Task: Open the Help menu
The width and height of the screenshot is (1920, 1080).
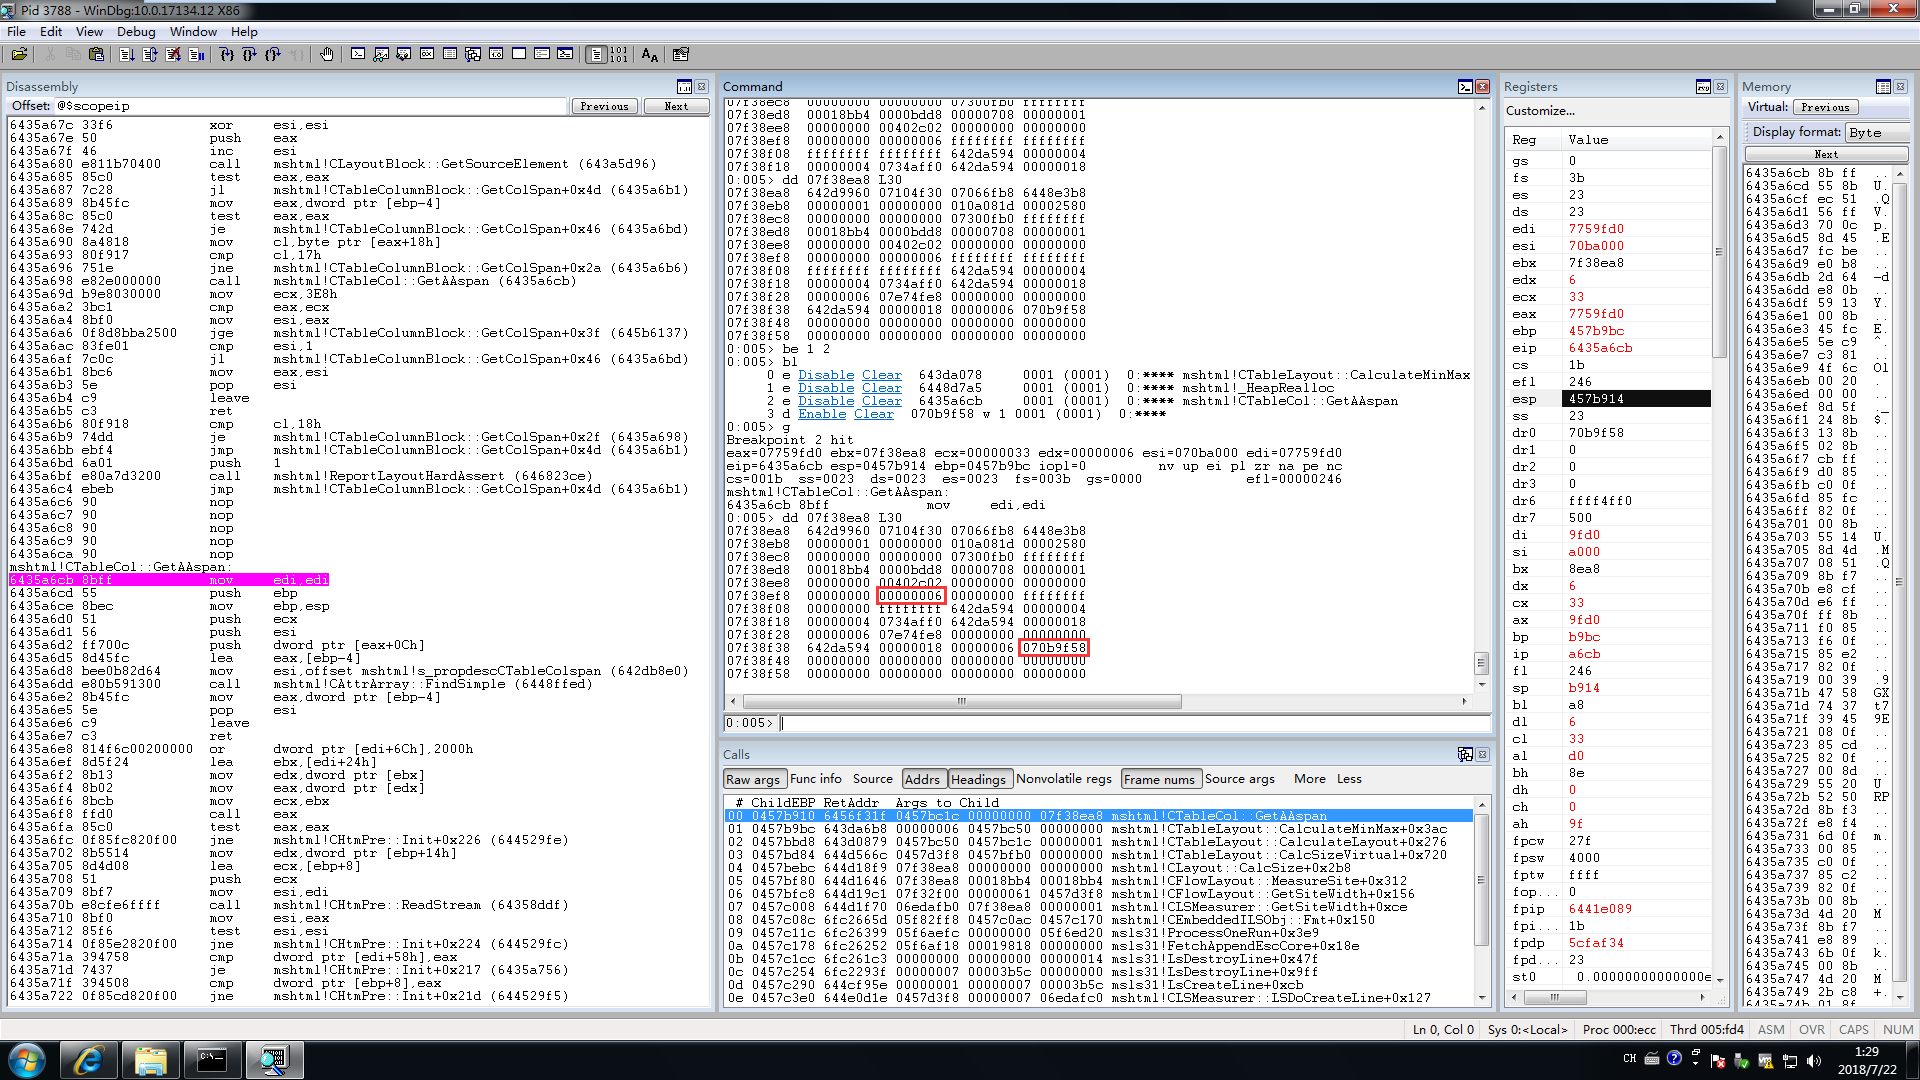Action: coord(244,31)
